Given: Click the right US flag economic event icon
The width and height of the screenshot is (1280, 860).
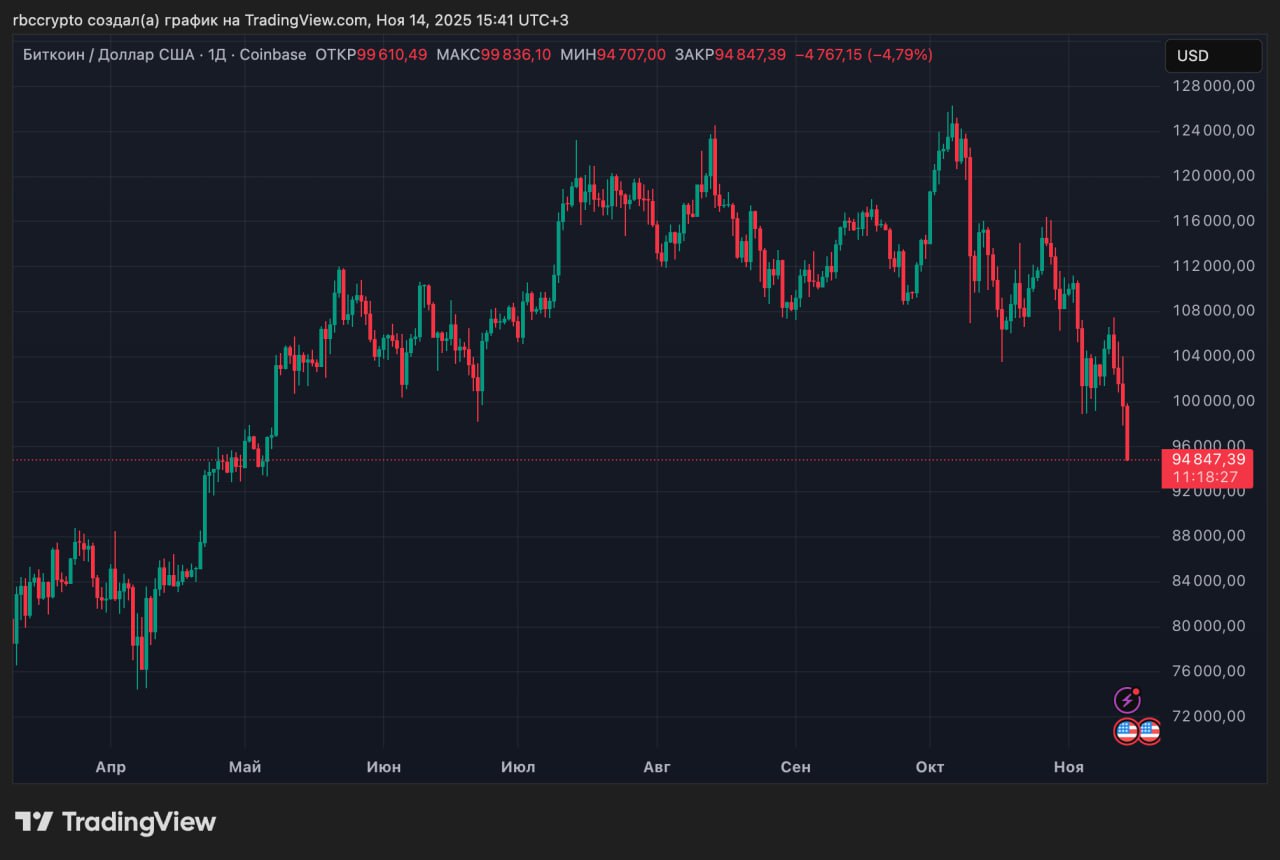Looking at the screenshot, I should pyautogui.click(x=1149, y=731).
